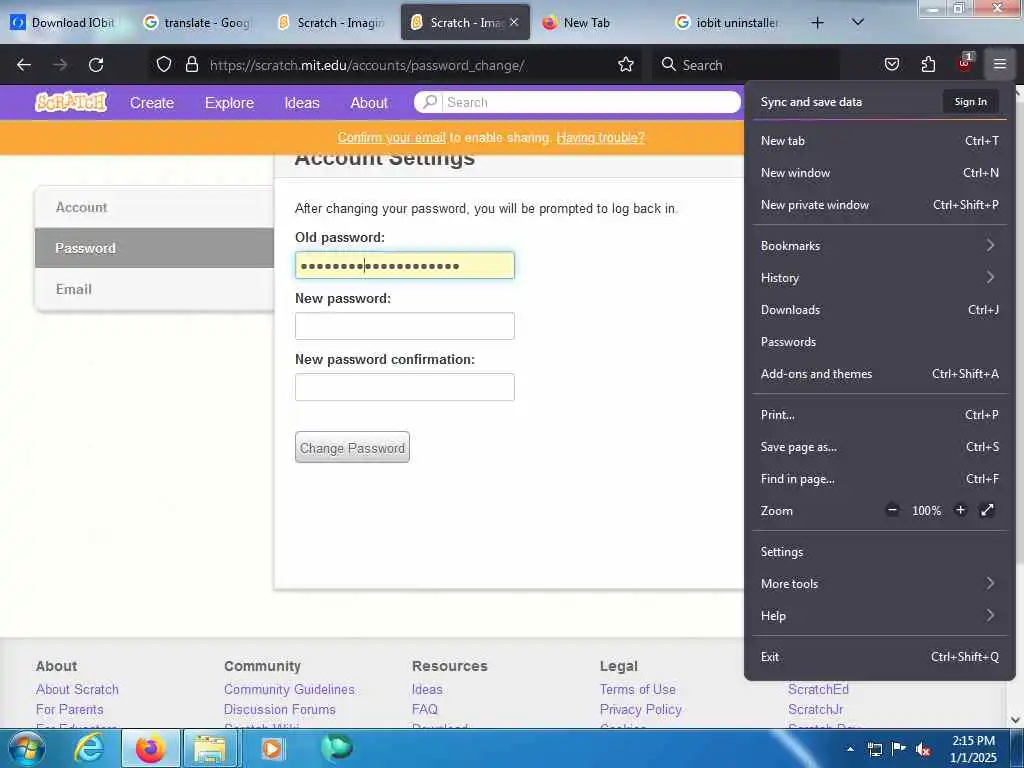Image resolution: width=1024 pixels, height=768 pixels.
Task: Close the active Scratch tab
Action: pyautogui.click(x=515, y=22)
